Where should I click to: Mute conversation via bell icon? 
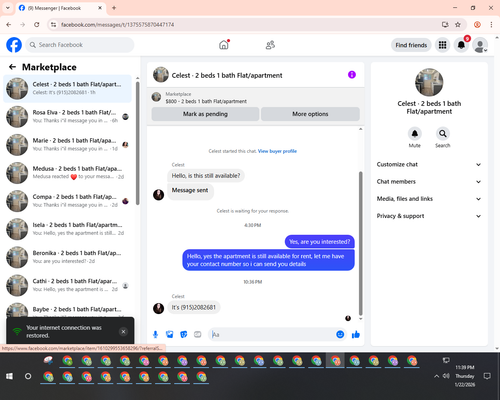415,134
